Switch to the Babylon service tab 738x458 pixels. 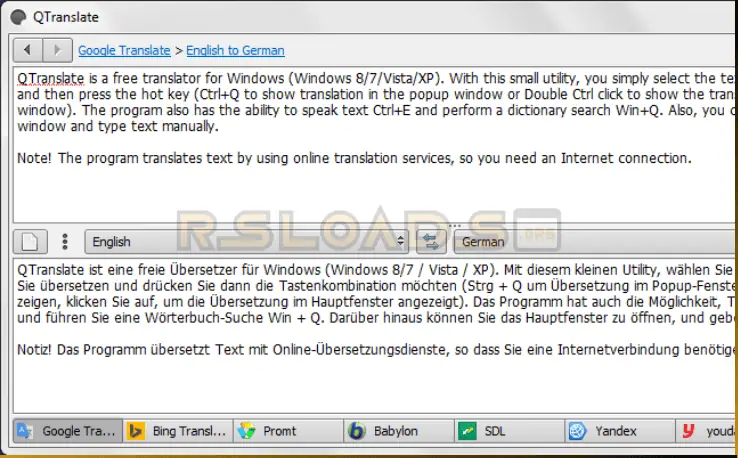(x=399, y=431)
